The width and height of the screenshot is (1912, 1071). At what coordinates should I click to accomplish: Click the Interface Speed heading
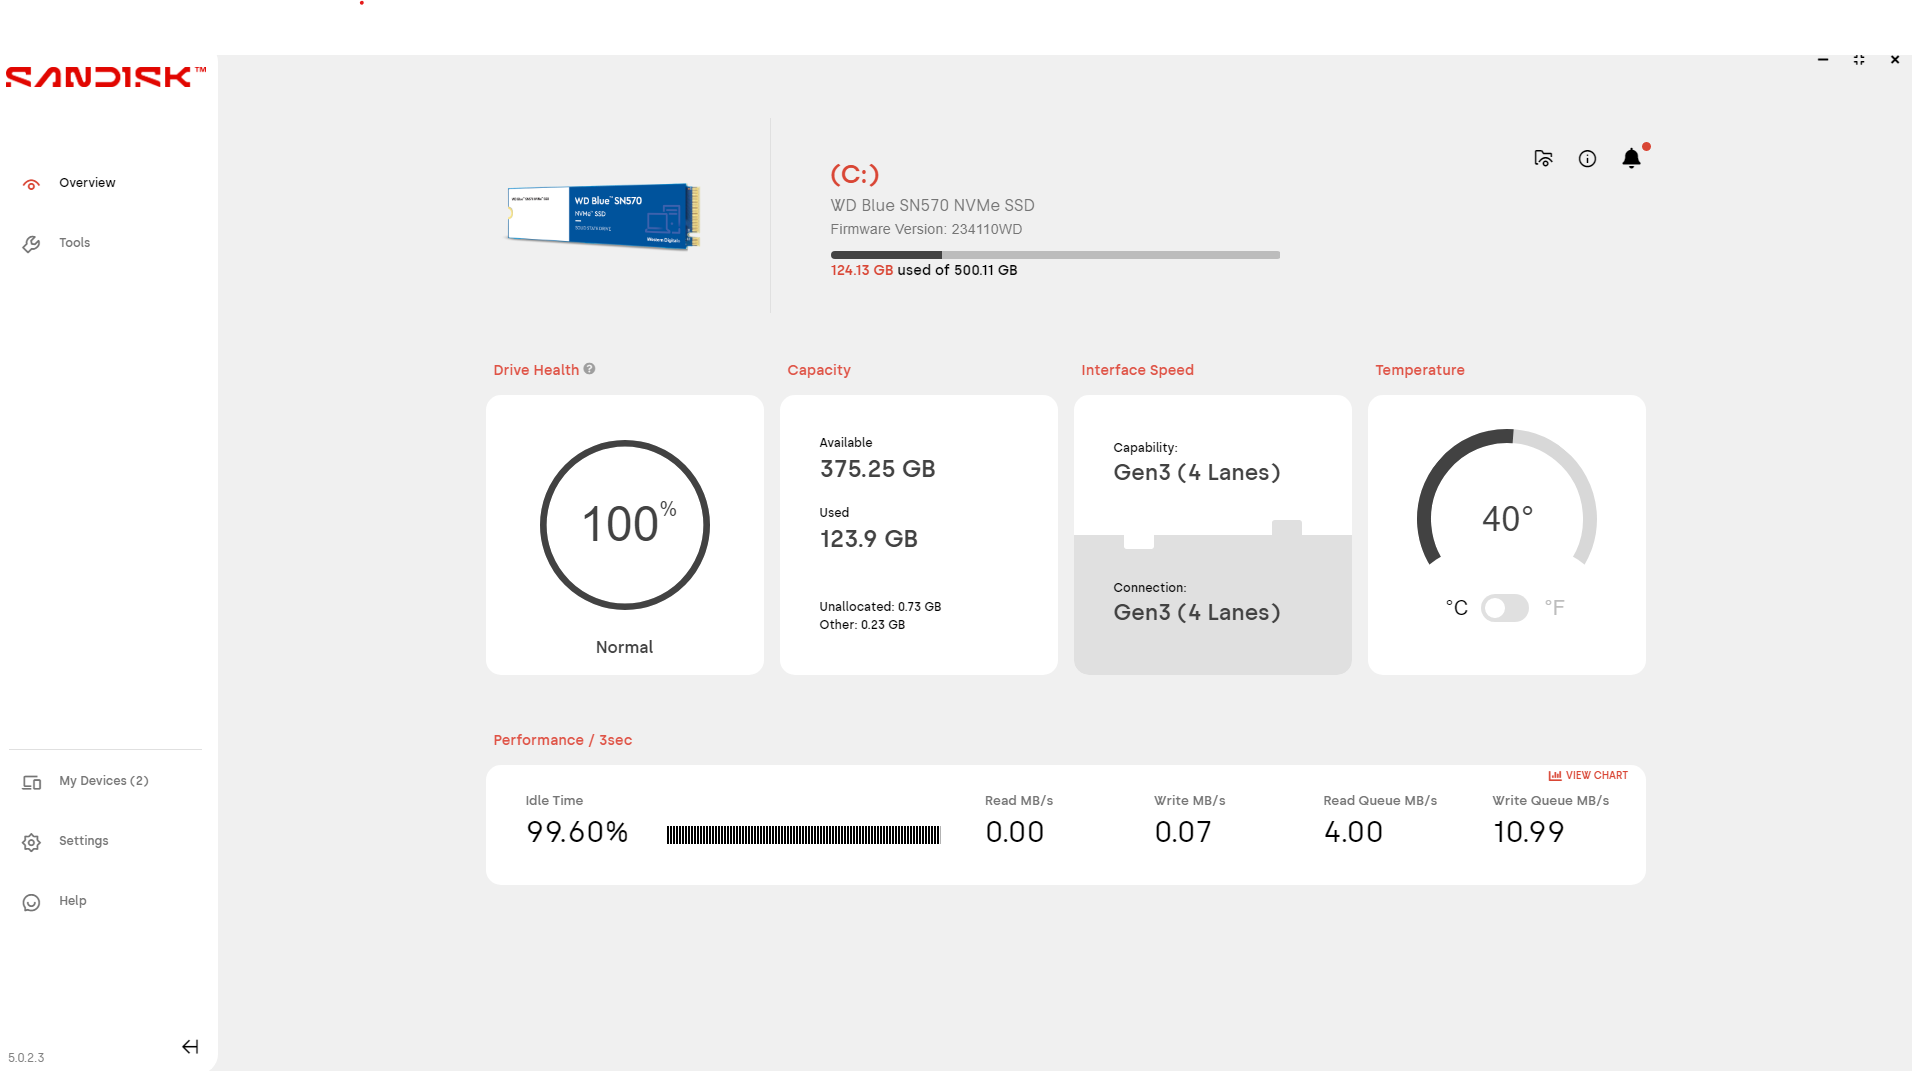coord(1137,370)
